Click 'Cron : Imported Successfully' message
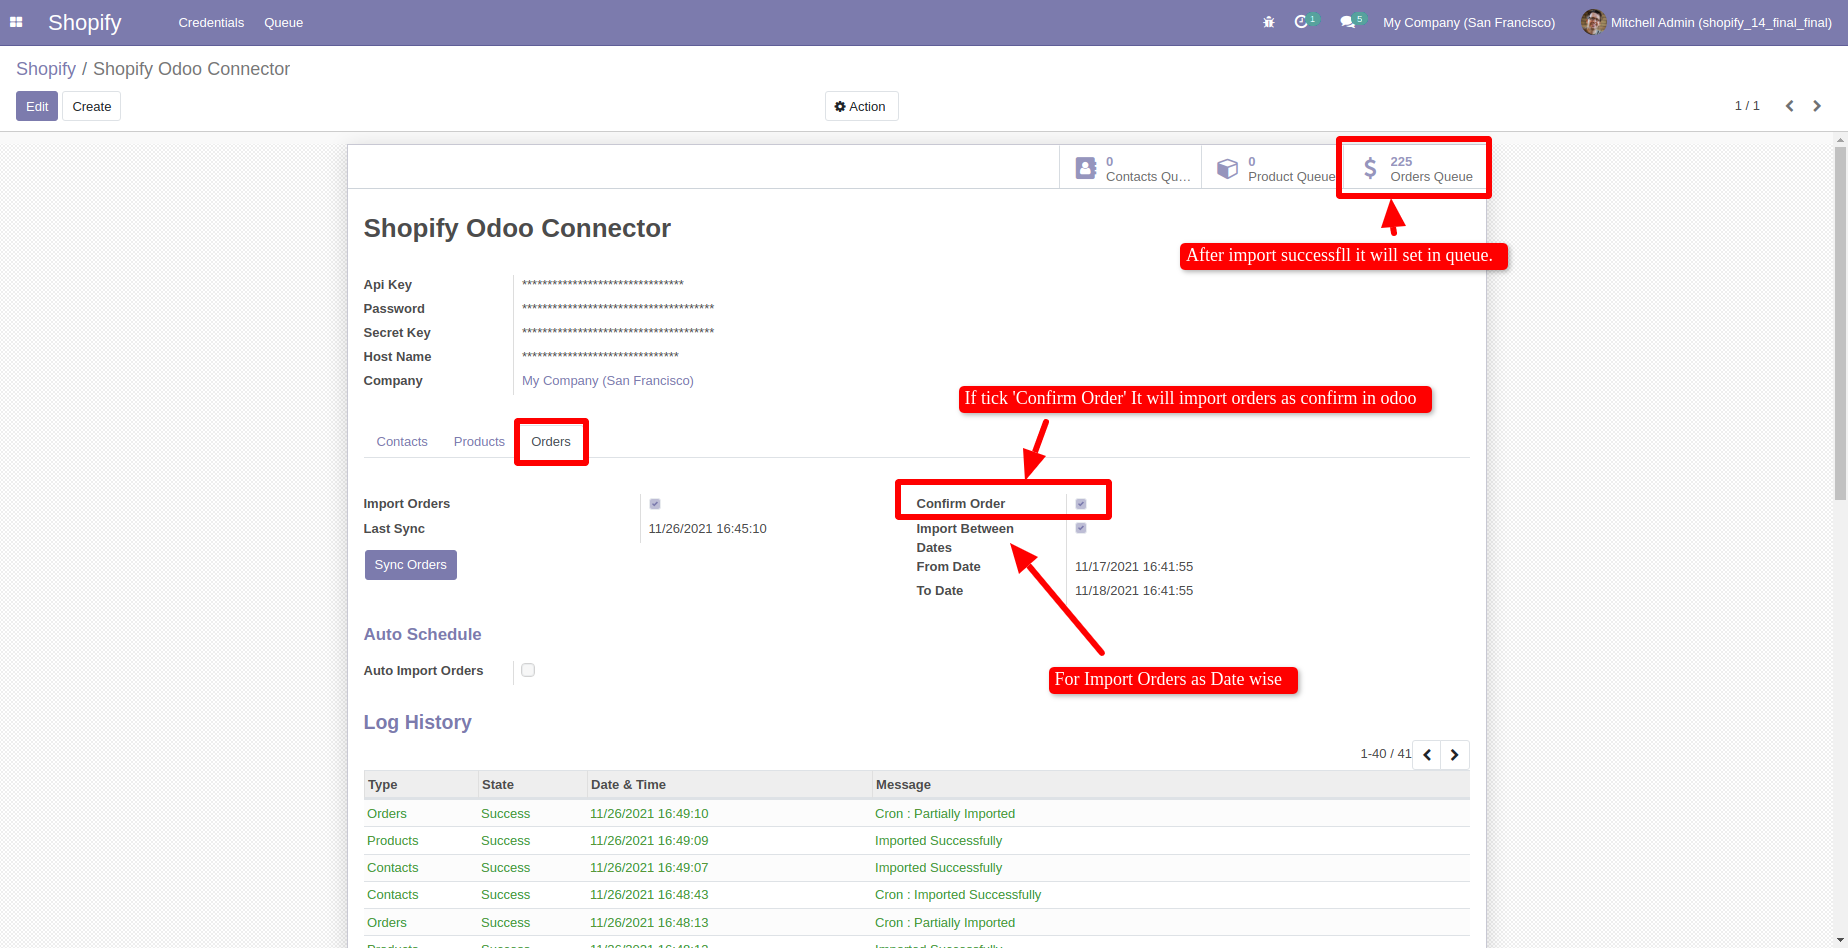Screen dimensions: 1848x948 click(x=958, y=895)
